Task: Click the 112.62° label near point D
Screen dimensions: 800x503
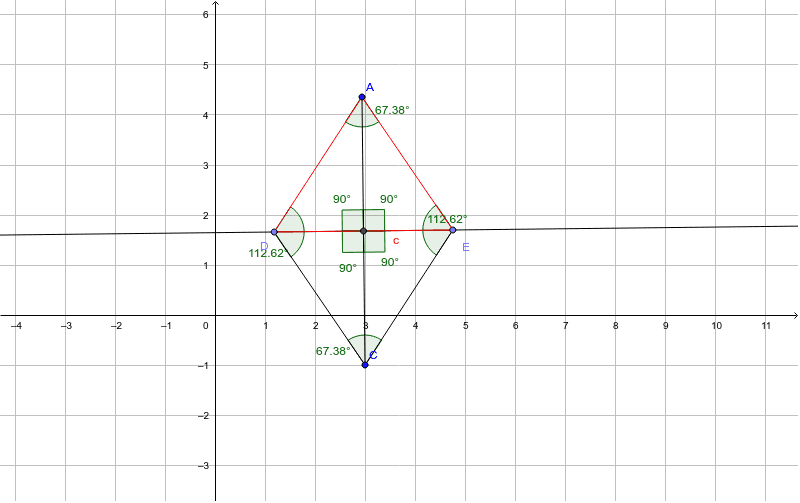Action: coord(266,253)
